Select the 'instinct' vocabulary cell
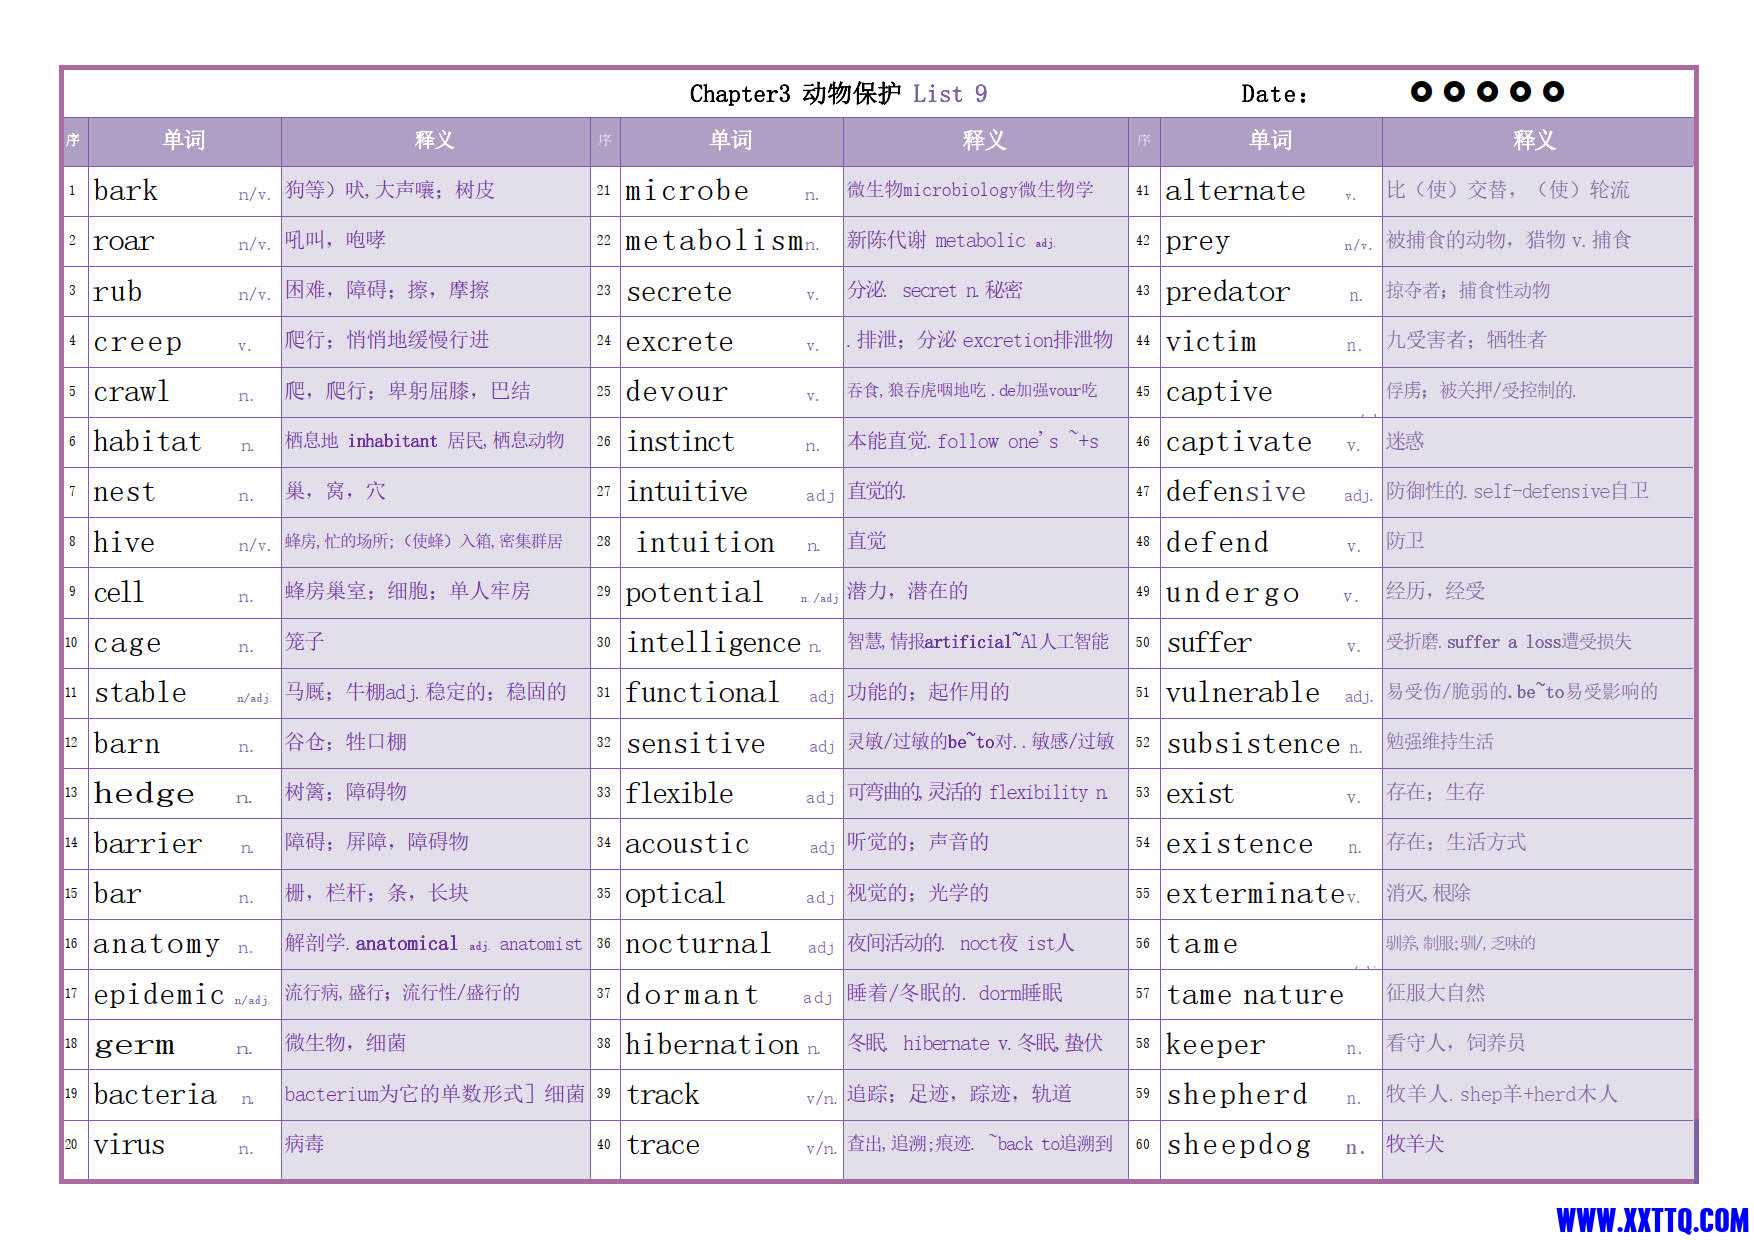The width and height of the screenshot is (1754, 1240). click(x=731, y=442)
